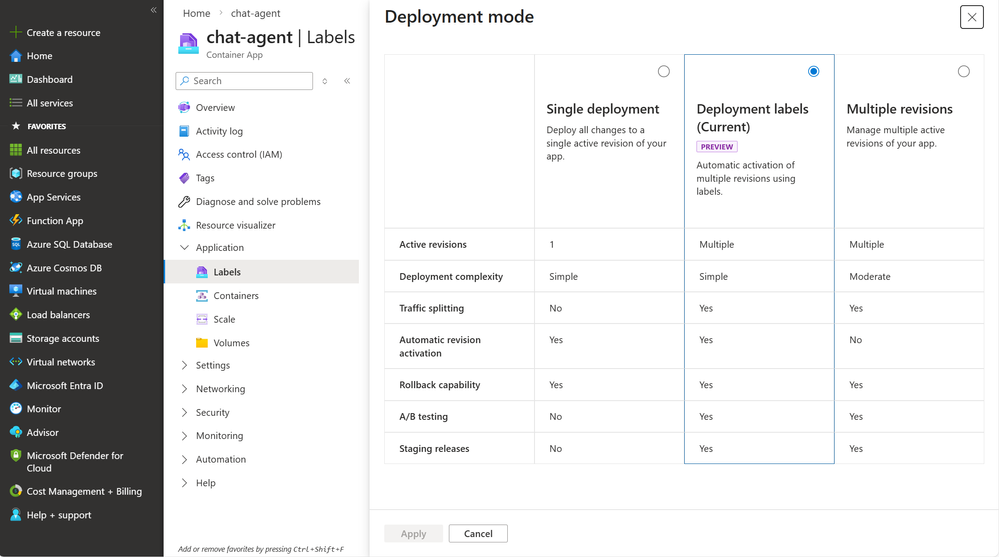Click the Microsoft Defender for Cloud icon

coord(16,456)
